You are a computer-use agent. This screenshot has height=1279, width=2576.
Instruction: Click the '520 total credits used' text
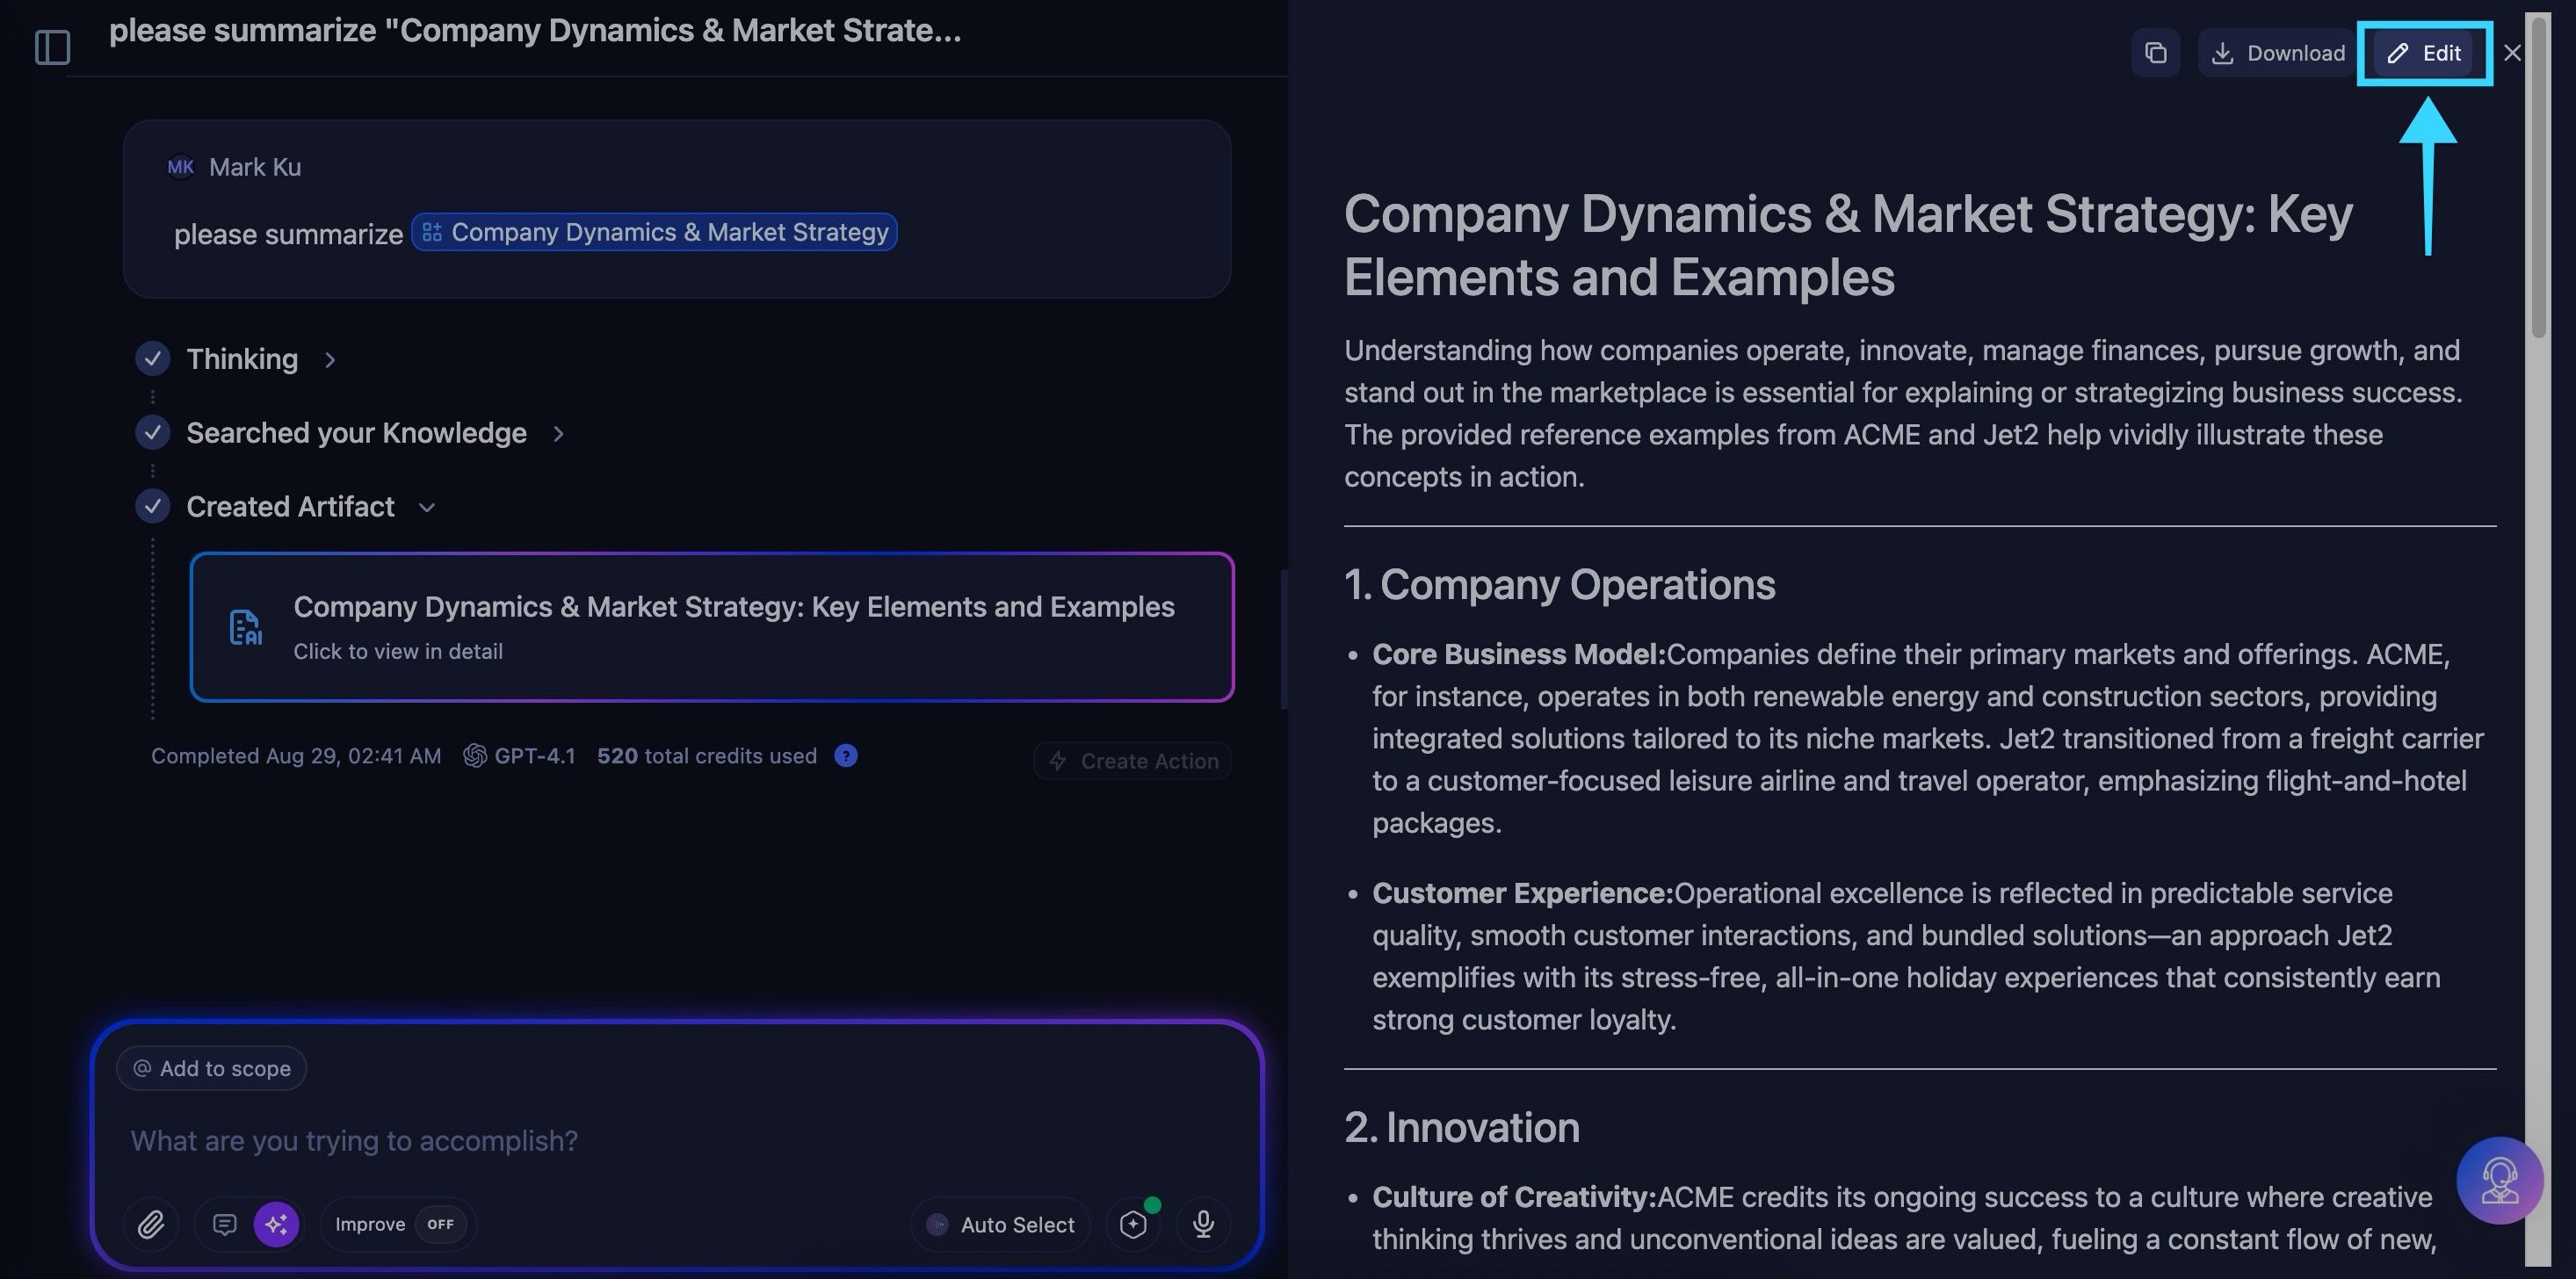[707, 756]
